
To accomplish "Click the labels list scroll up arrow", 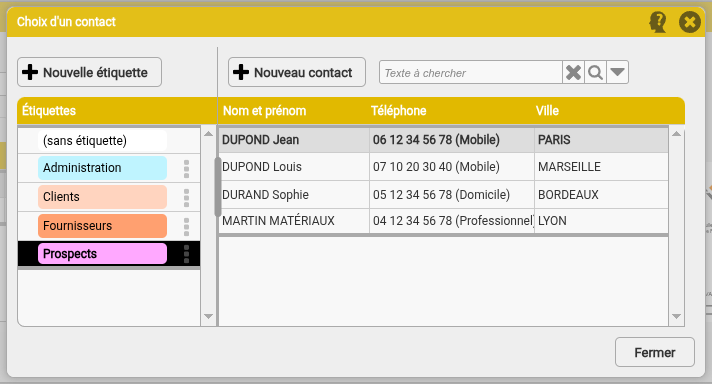I will (208, 134).
